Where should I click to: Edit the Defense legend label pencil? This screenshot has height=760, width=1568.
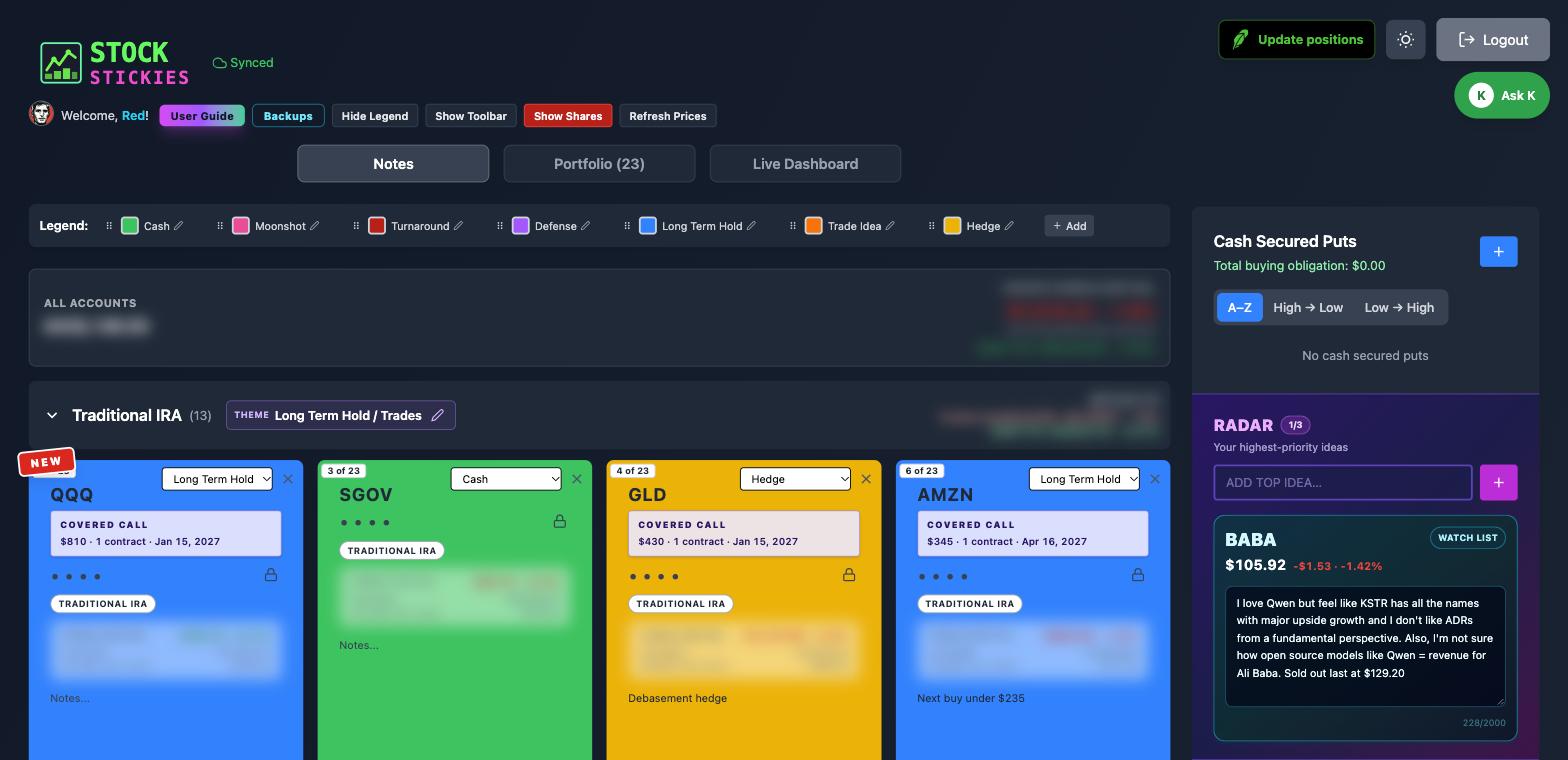(585, 226)
